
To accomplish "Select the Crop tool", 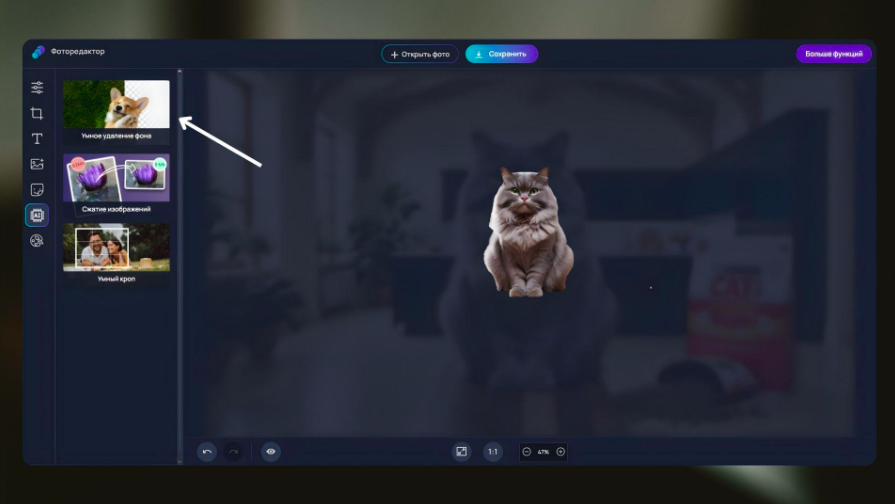I will point(37,113).
